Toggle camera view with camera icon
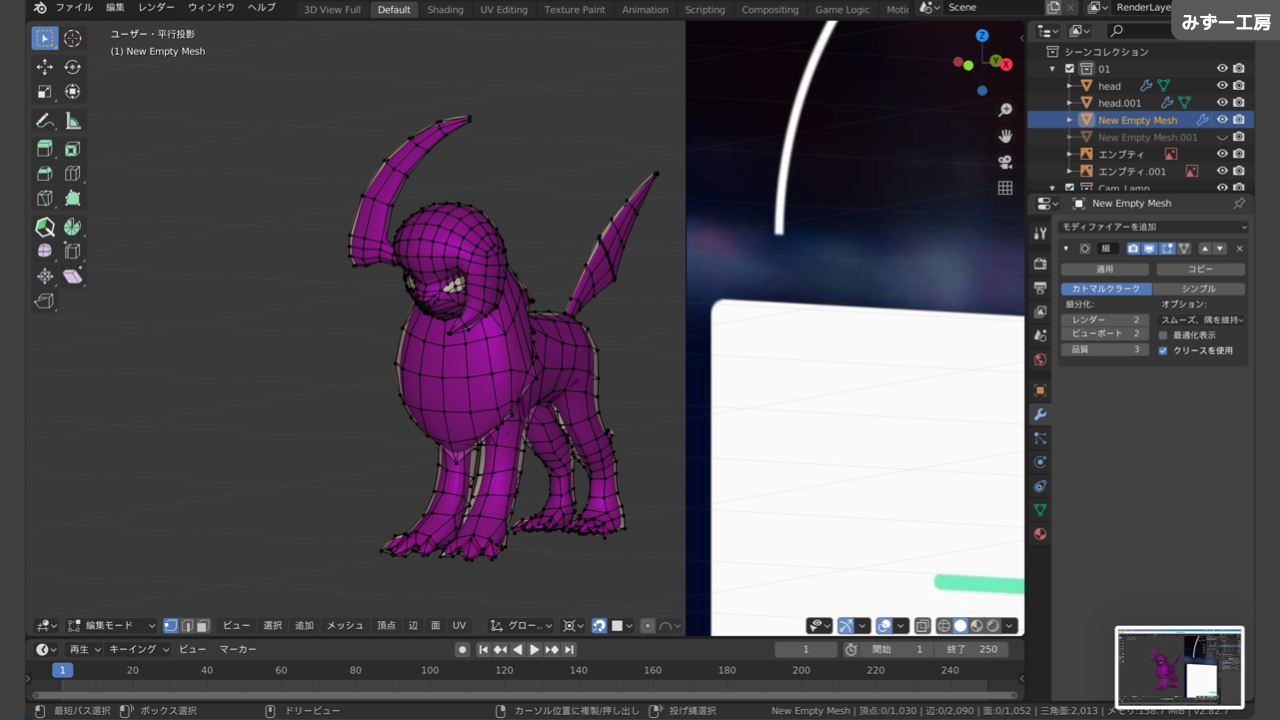This screenshot has width=1280, height=720. tap(1005, 162)
